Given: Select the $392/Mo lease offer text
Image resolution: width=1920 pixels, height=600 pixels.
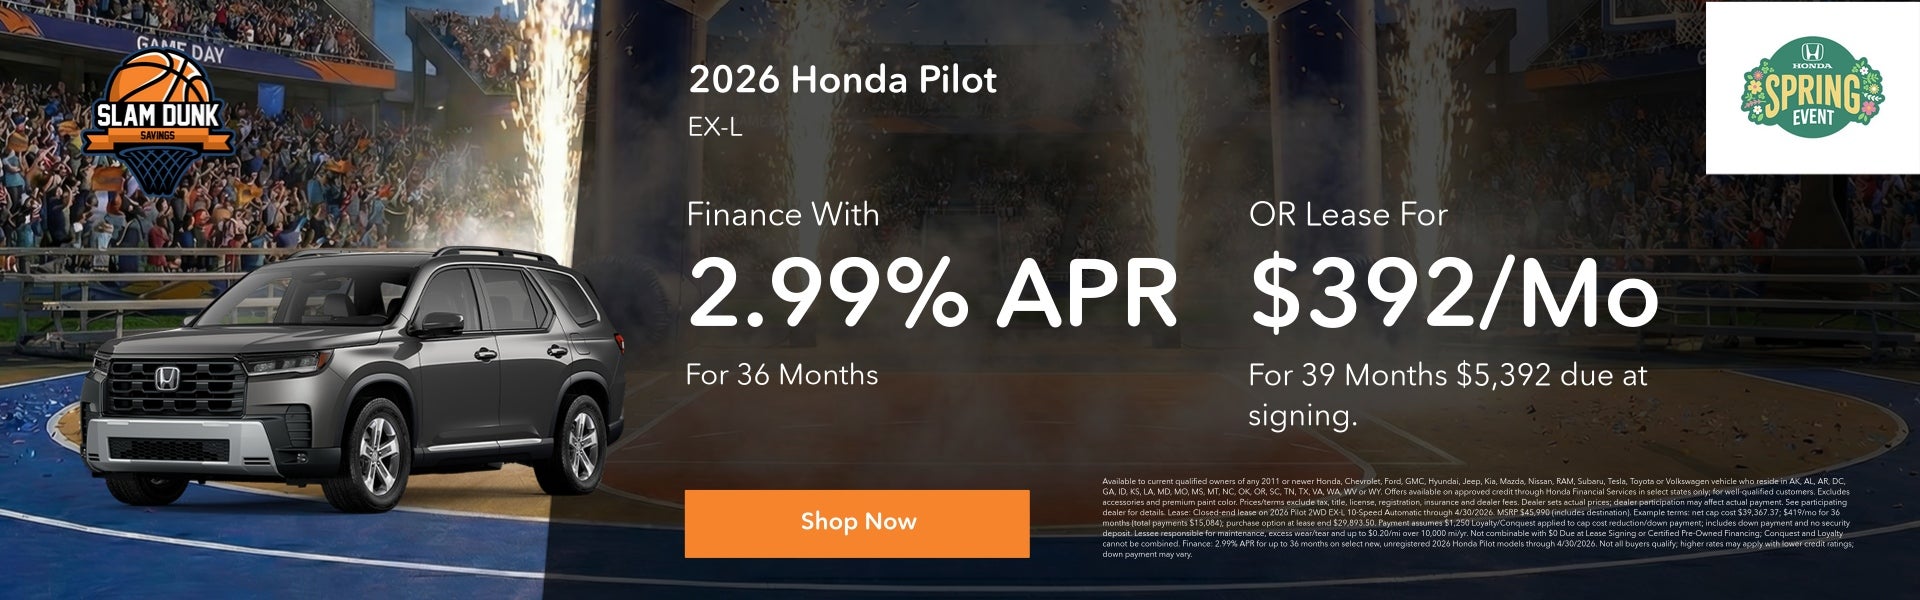Looking at the screenshot, I should coord(1454,293).
